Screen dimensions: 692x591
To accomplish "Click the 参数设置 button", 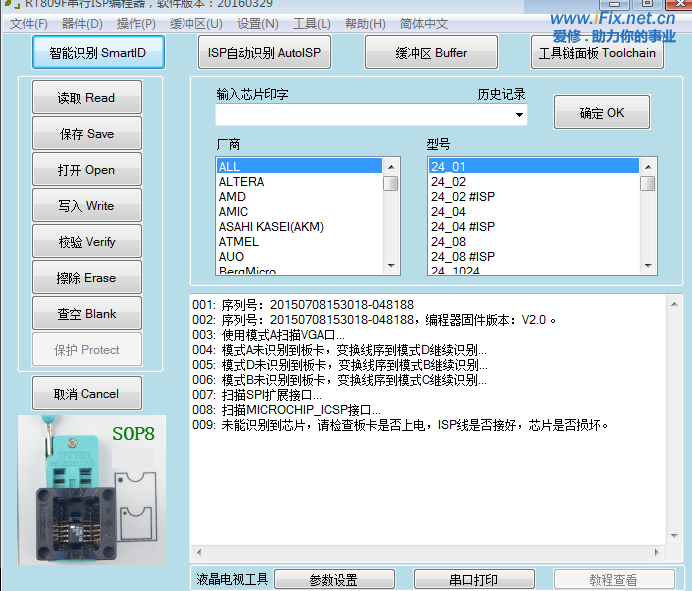I will [x=334, y=579].
